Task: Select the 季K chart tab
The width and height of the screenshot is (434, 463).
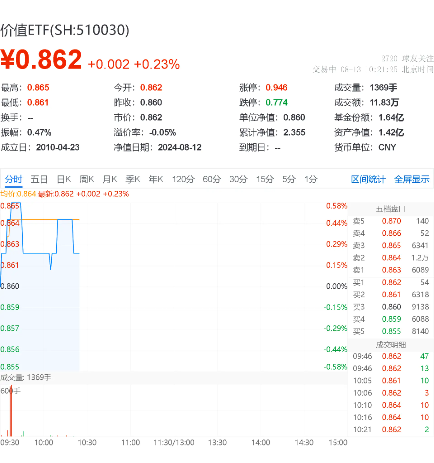Action: [x=133, y=179]
